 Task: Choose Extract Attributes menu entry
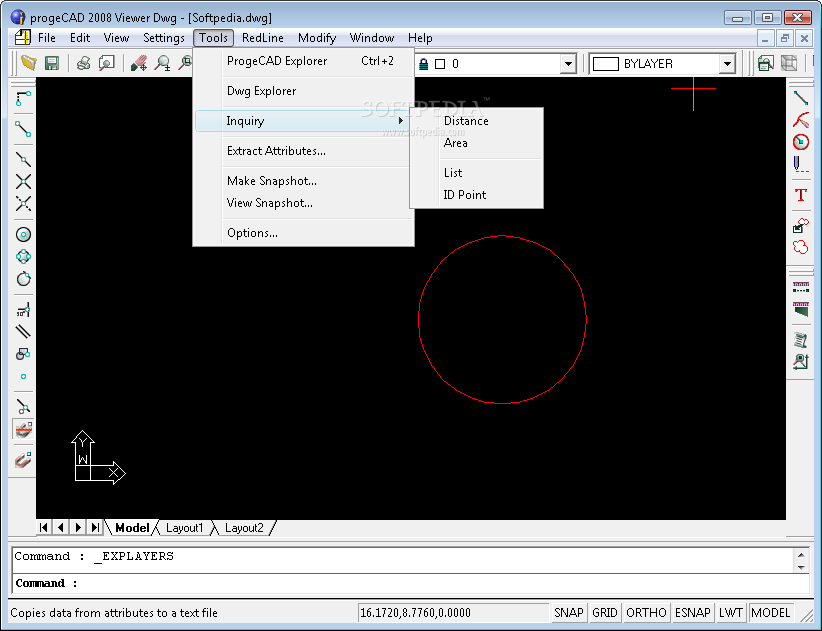(303, 151)
